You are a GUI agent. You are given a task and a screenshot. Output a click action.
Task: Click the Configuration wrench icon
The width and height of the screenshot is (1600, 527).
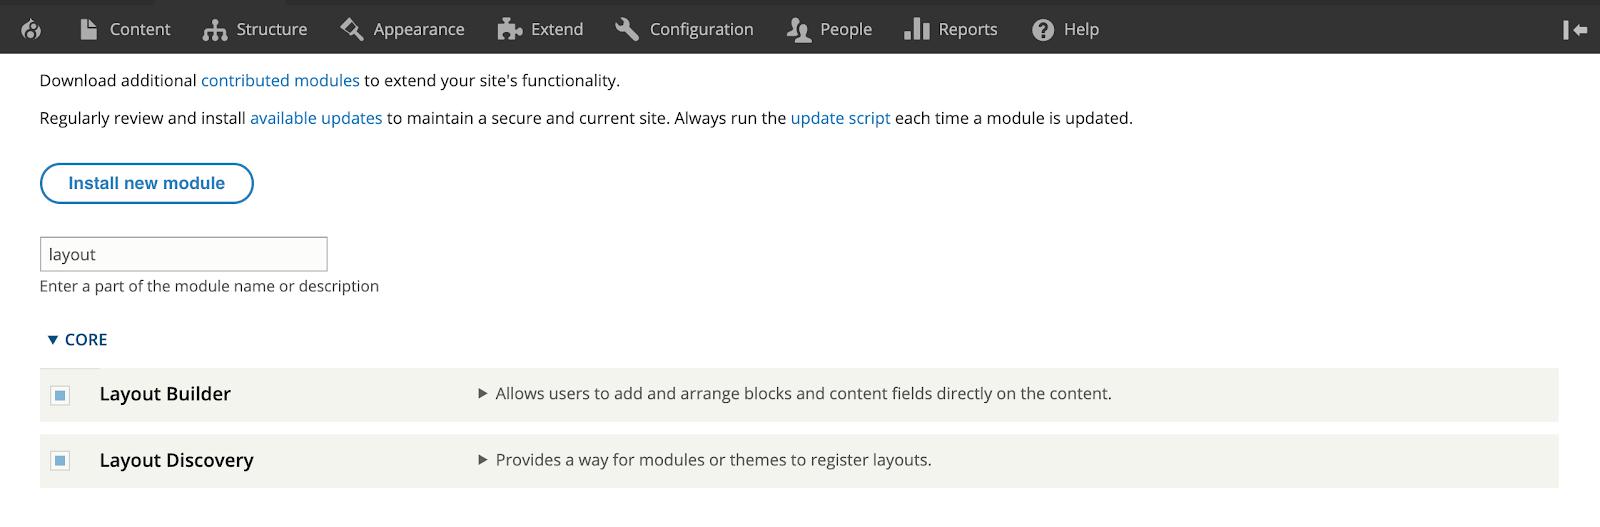pos(627,29)
